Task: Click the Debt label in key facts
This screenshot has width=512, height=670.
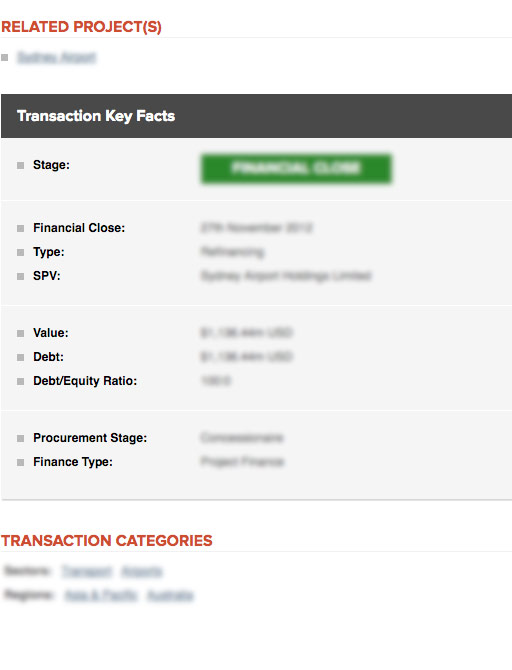Action: 48,357
